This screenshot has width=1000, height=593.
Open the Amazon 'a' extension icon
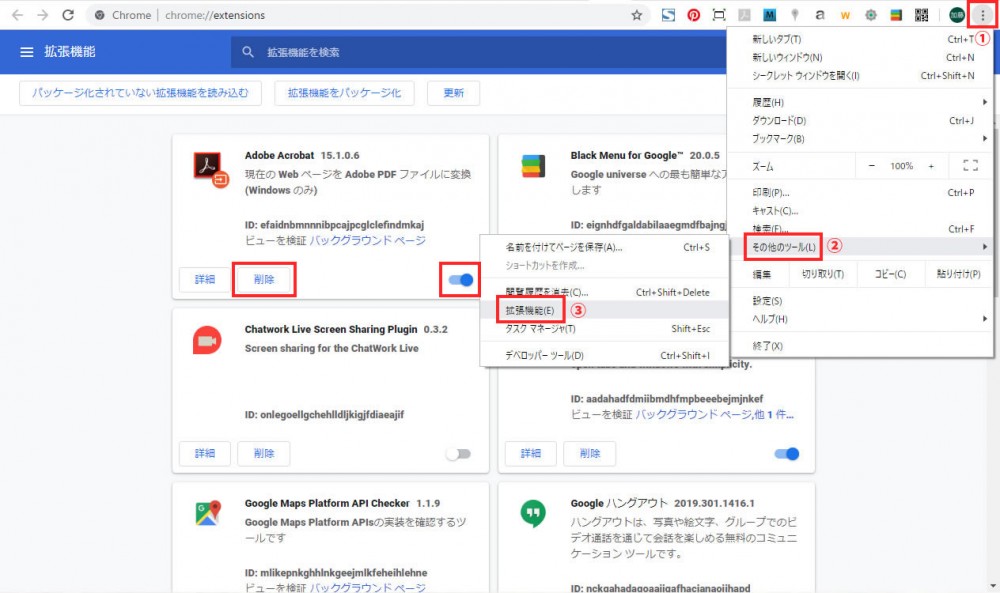coord(820,15)
